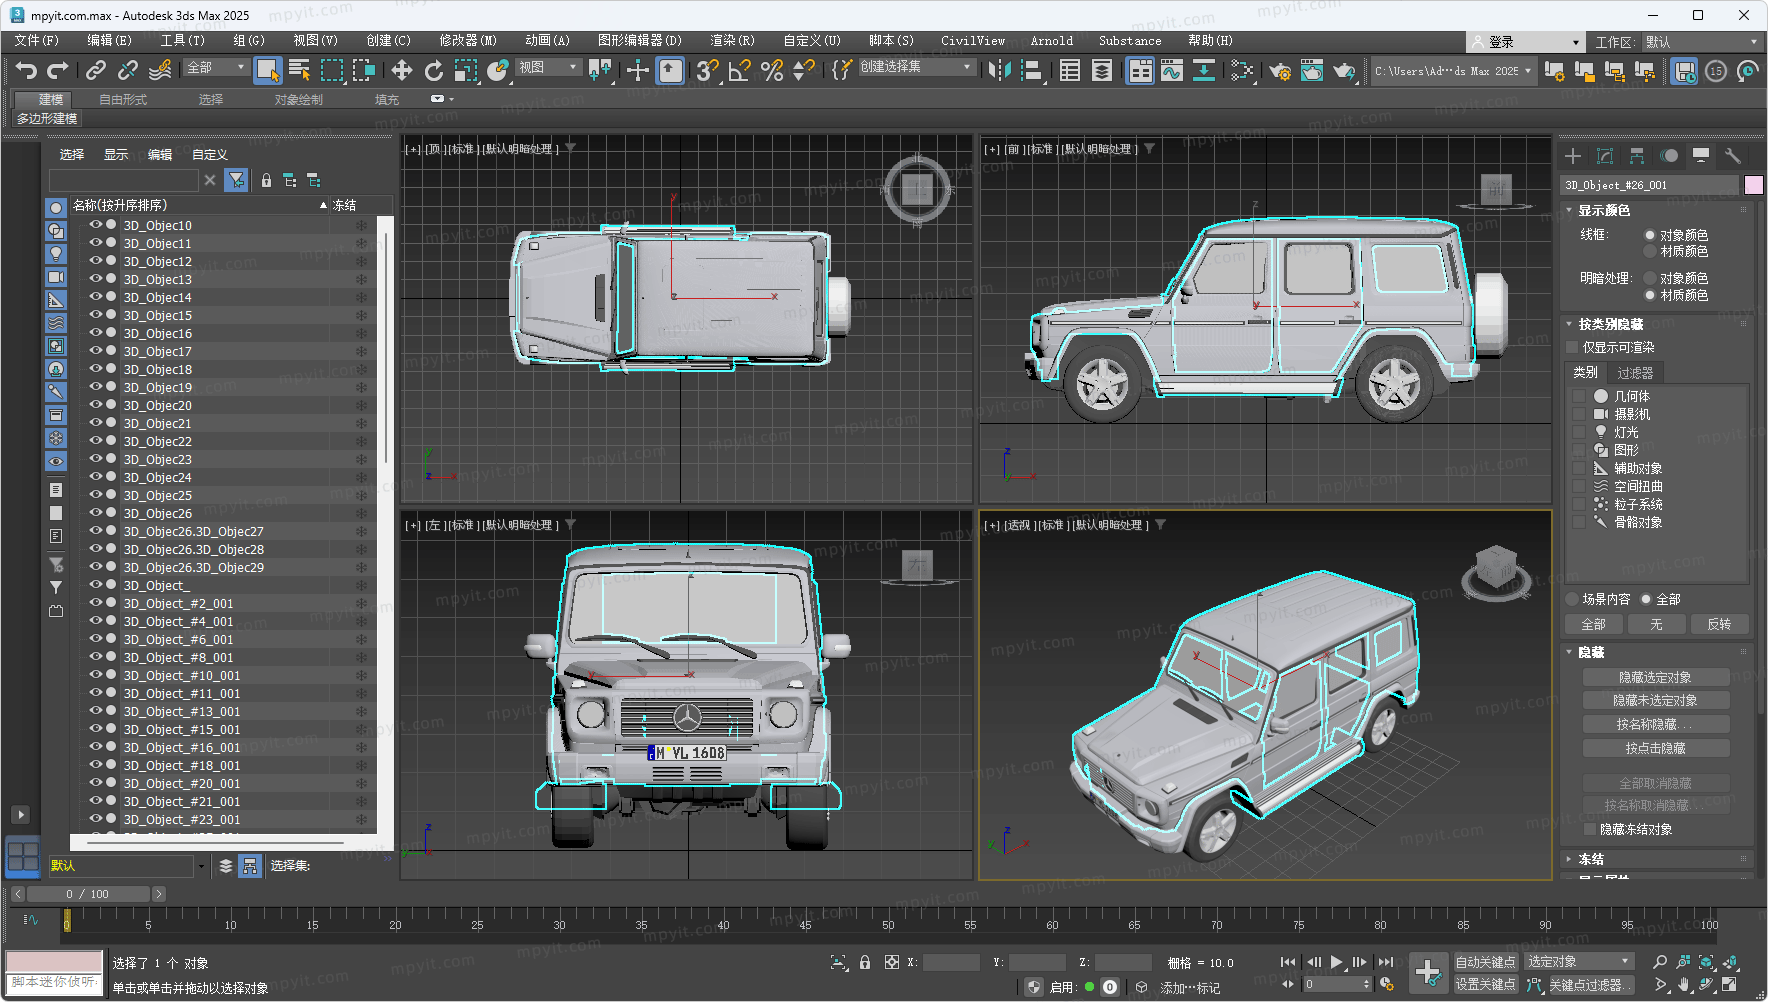Click the pink object color swatch
1768x1002 pixels.
point(1753,185)
